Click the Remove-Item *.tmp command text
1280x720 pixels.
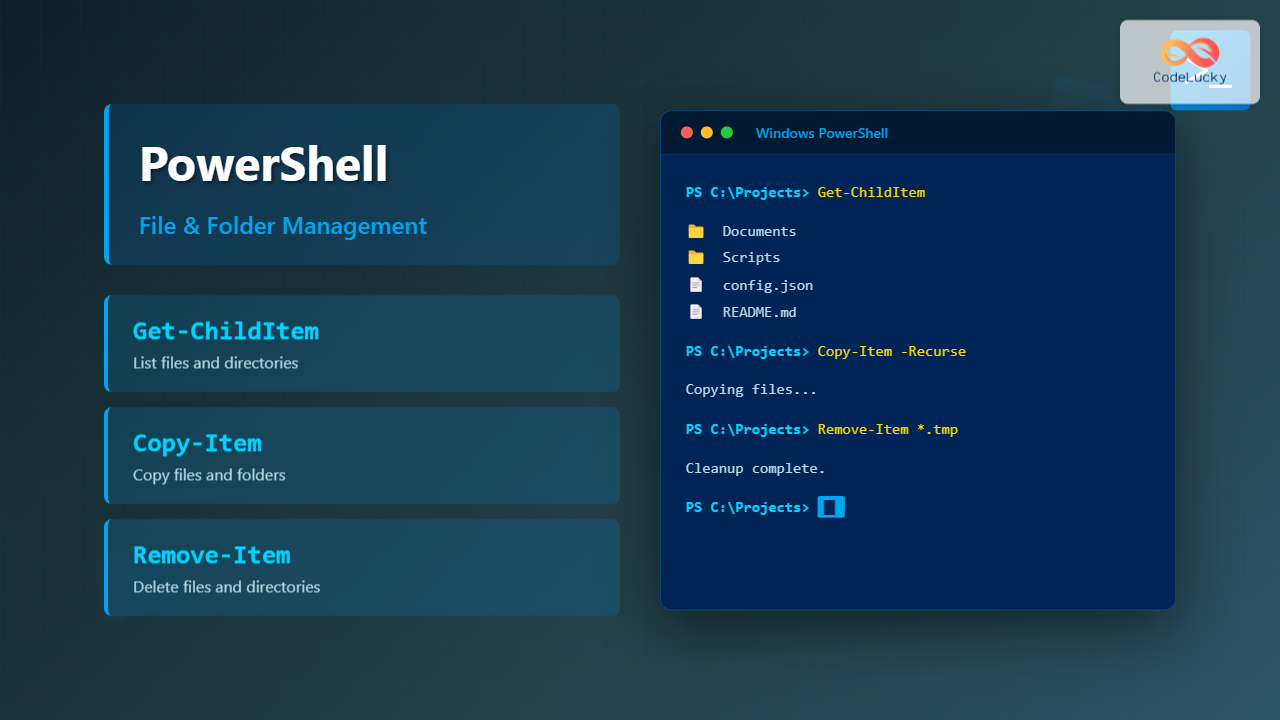tap(887, 429)
